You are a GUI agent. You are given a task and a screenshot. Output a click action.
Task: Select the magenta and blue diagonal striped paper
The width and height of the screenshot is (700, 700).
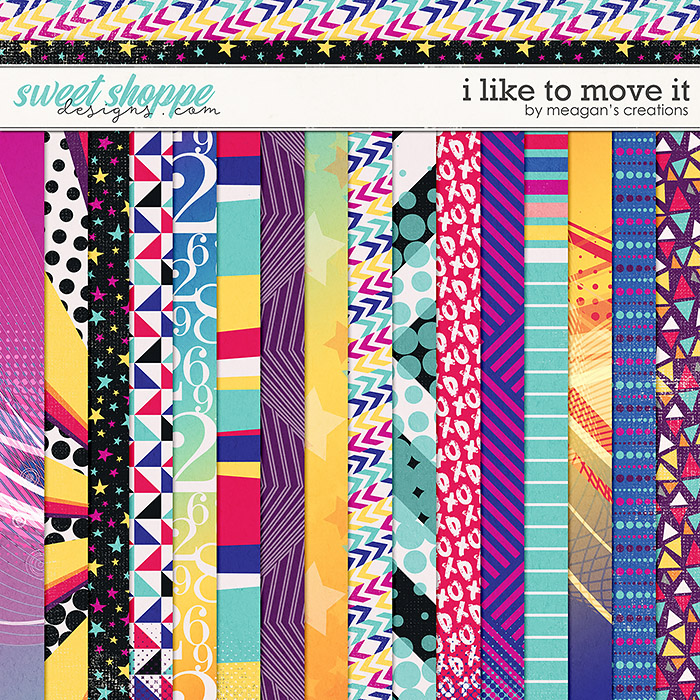(x=503, y=415)
